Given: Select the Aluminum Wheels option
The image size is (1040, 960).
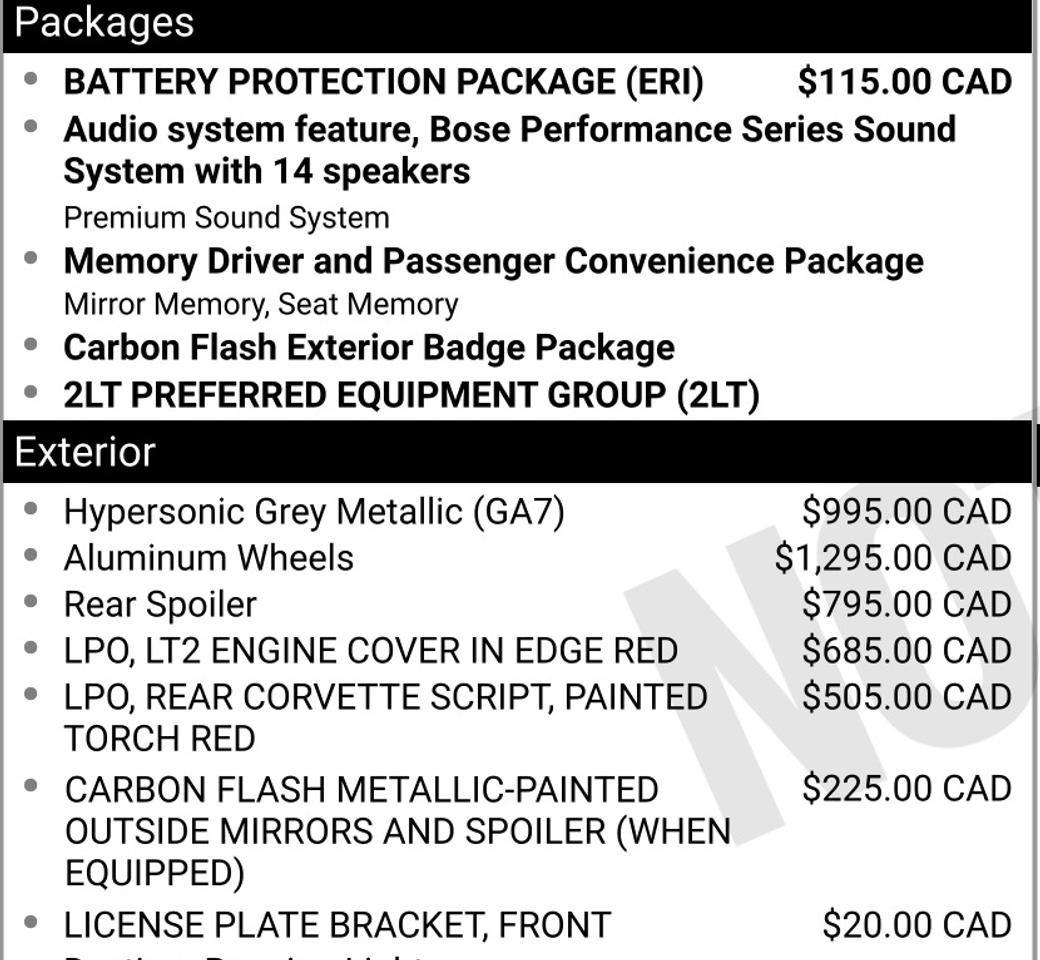Looking at the screenshot, I should (208, 558).
